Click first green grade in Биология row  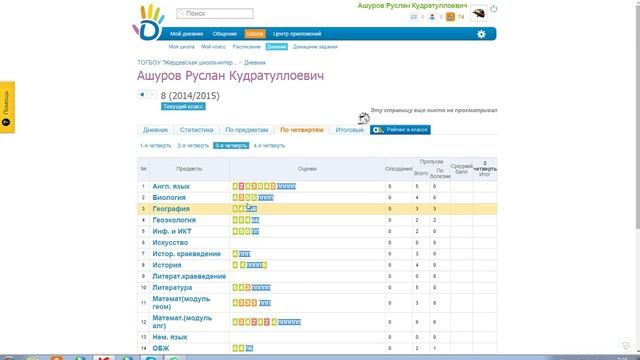235,198
